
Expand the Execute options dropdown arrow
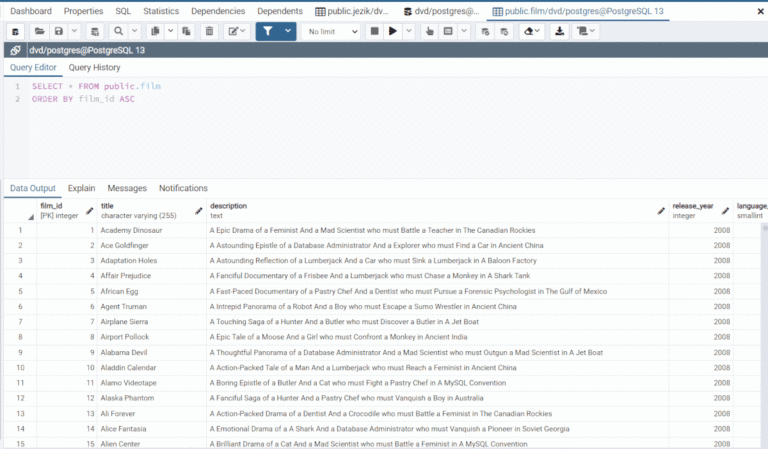click(409, 32)
